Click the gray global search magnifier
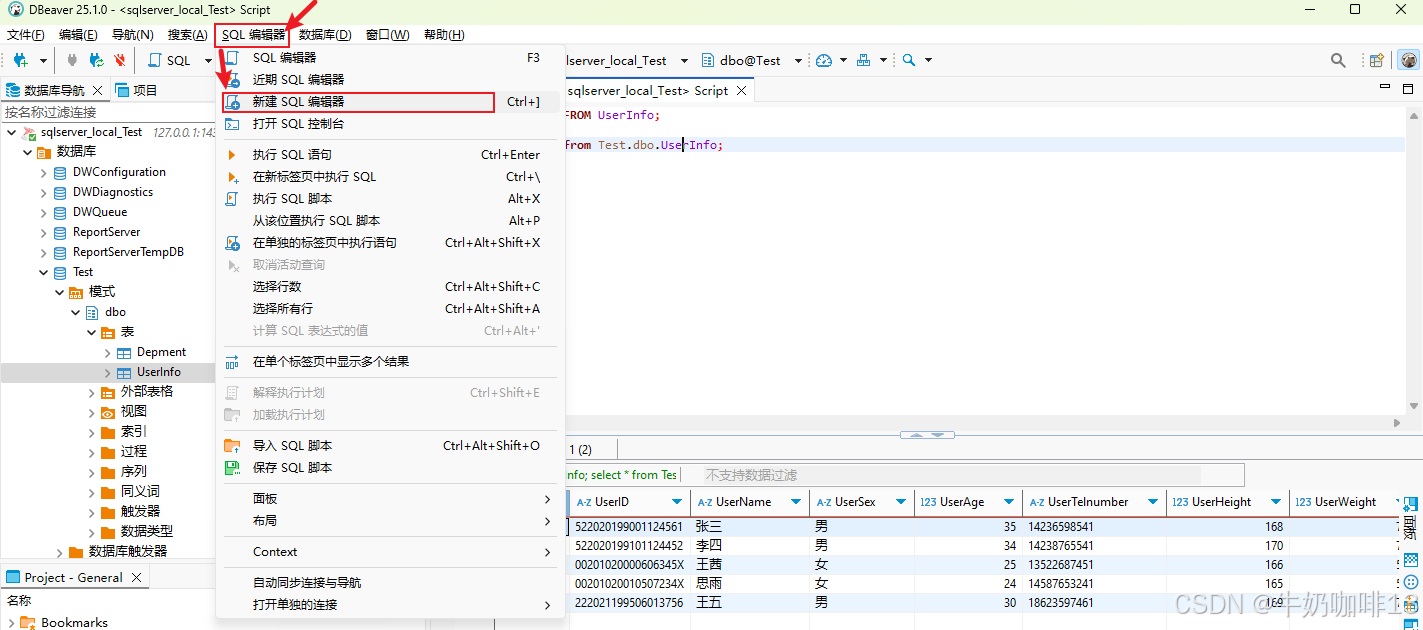The height and width of the screenshot is (630, 1423). 1338,61
